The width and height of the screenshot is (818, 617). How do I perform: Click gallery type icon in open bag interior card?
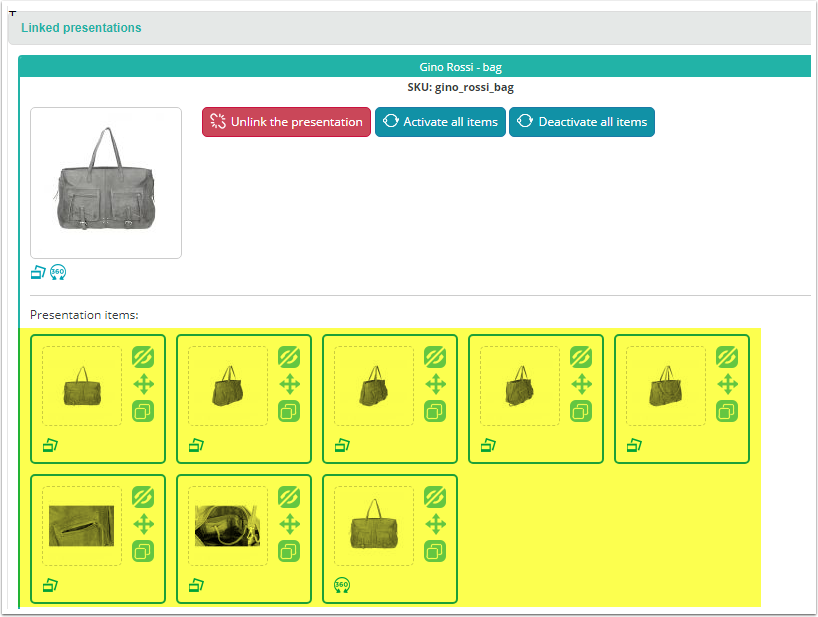coord(196,585)
